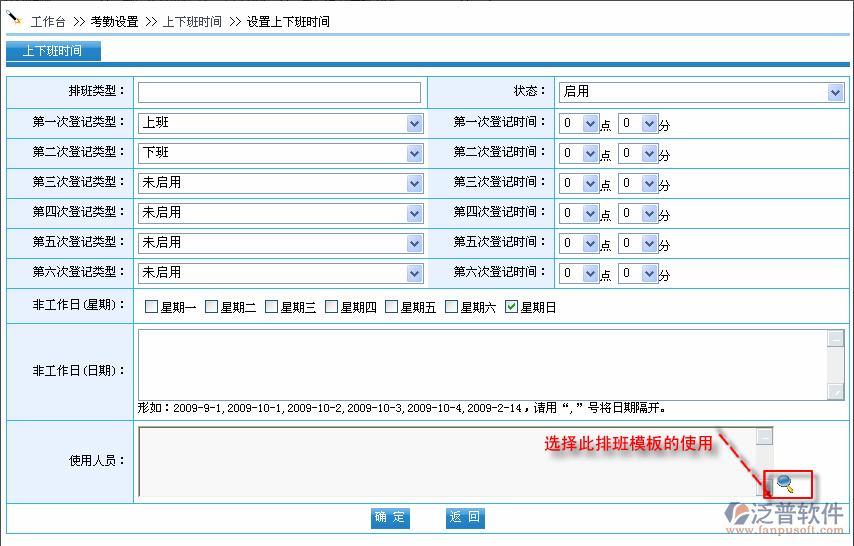Click the magnifier icon to select staff
Viewport: 854px width, 546px height.
785,485
